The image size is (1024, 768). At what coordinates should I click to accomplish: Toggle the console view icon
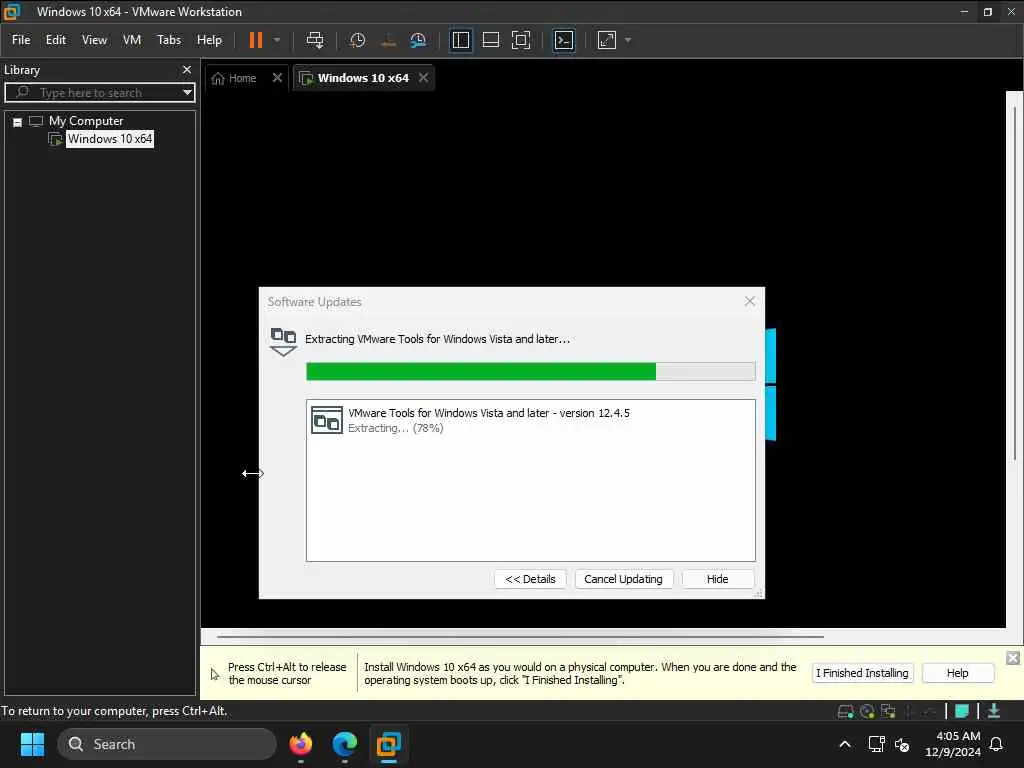coord(564,40)
